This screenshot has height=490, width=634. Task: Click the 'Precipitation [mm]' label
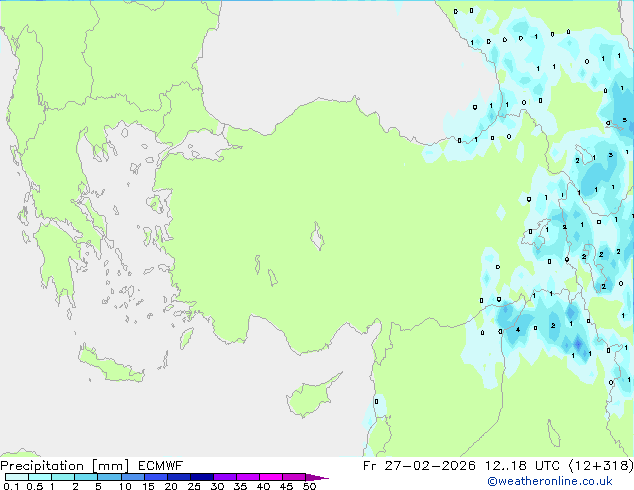pos(65,466)
